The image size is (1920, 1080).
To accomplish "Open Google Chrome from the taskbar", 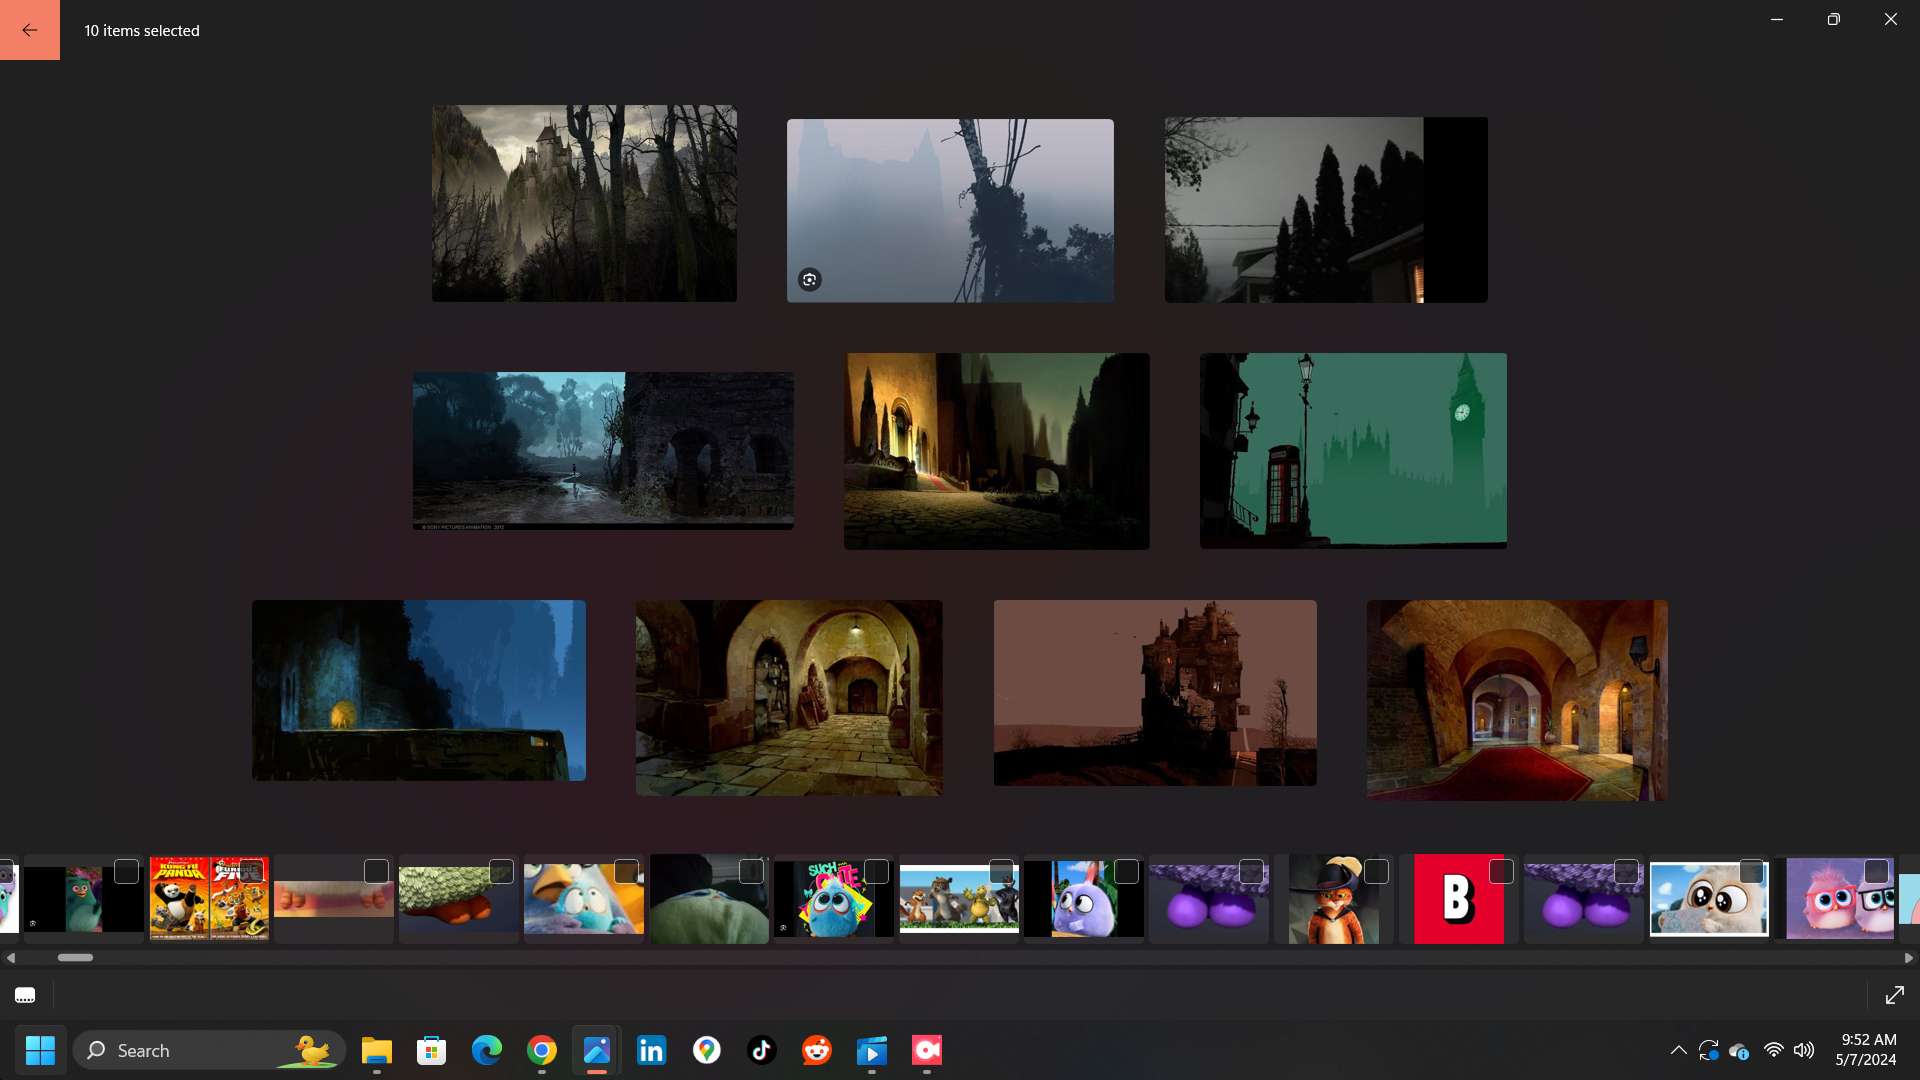I will (542, 1050).
